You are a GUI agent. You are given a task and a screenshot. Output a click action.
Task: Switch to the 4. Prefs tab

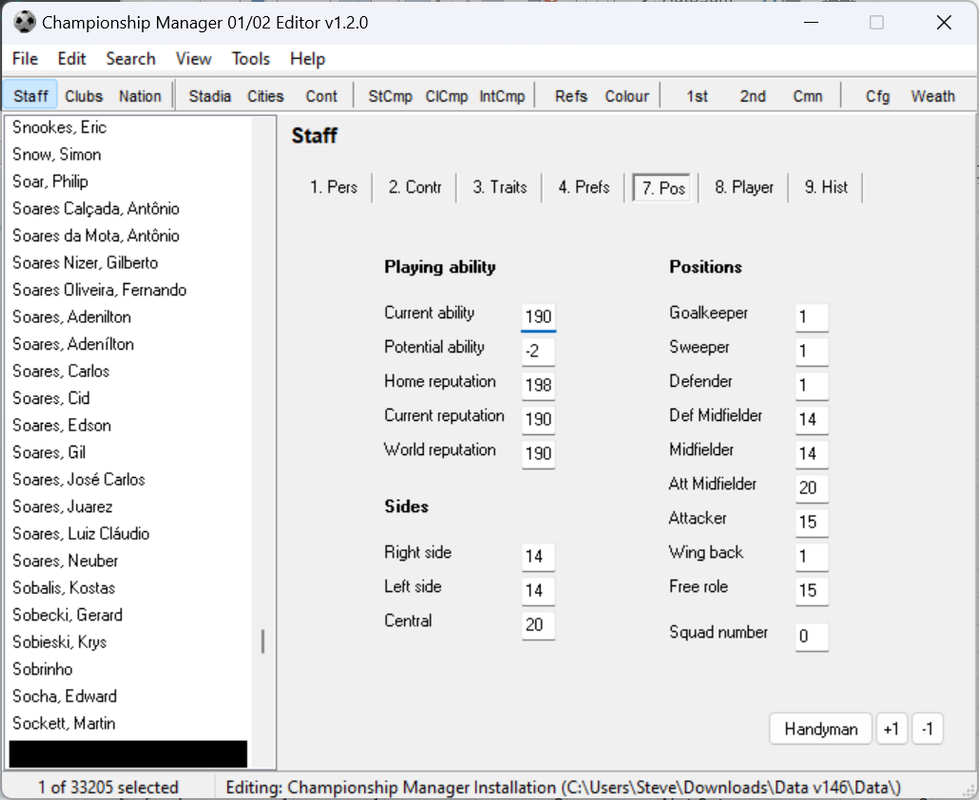pyautogui.click(x=584, y=187)
